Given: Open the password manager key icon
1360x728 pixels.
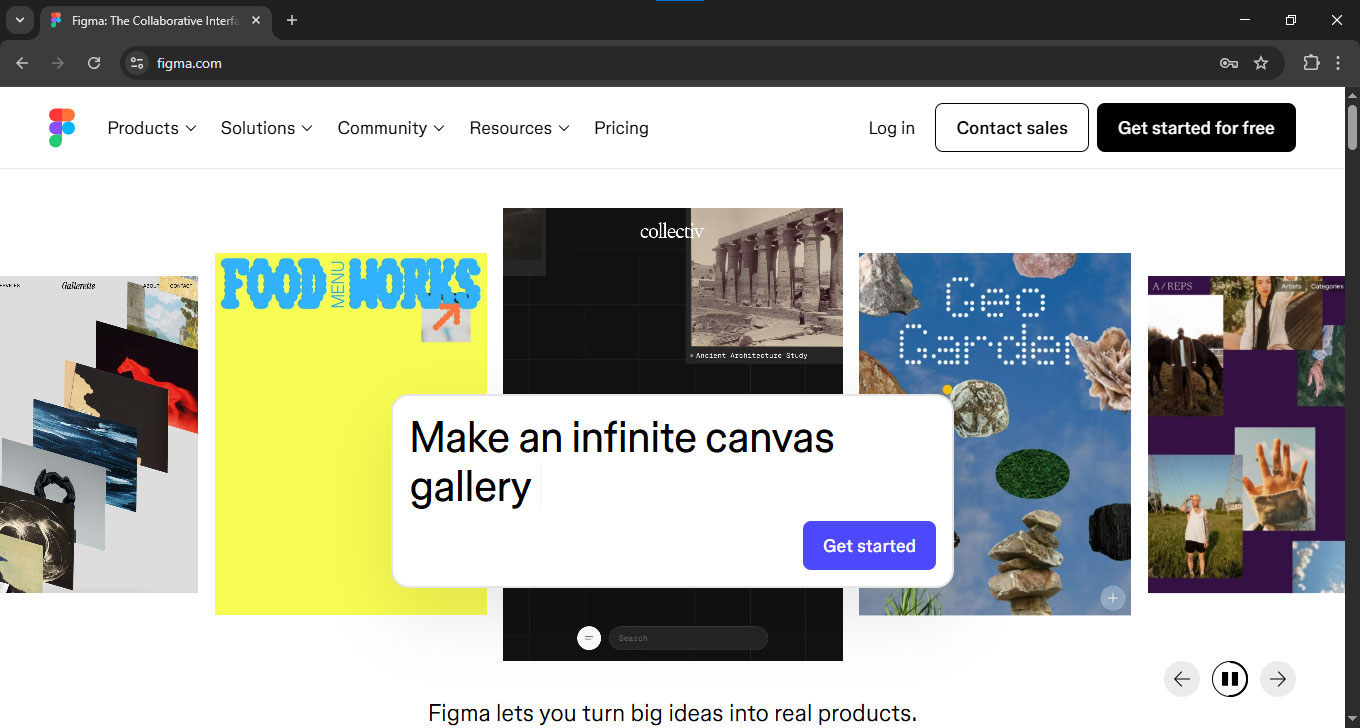Looking at the screenshot, I should coord(1229,63).
